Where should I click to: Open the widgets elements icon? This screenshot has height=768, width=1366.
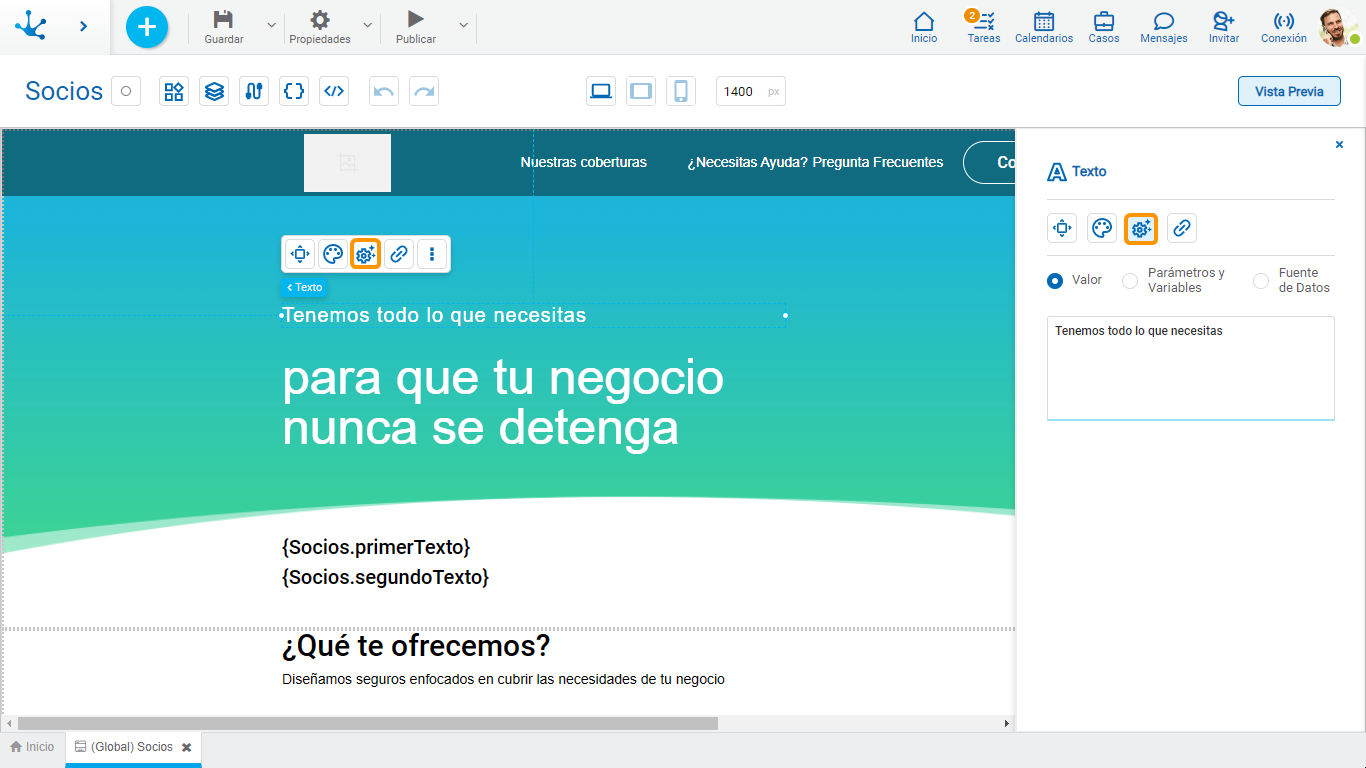point(174,91)
